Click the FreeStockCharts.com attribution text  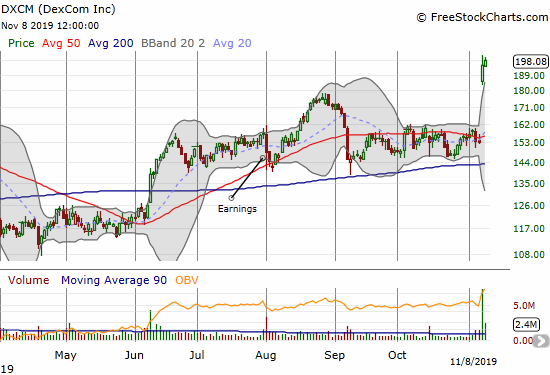(482, 17)
